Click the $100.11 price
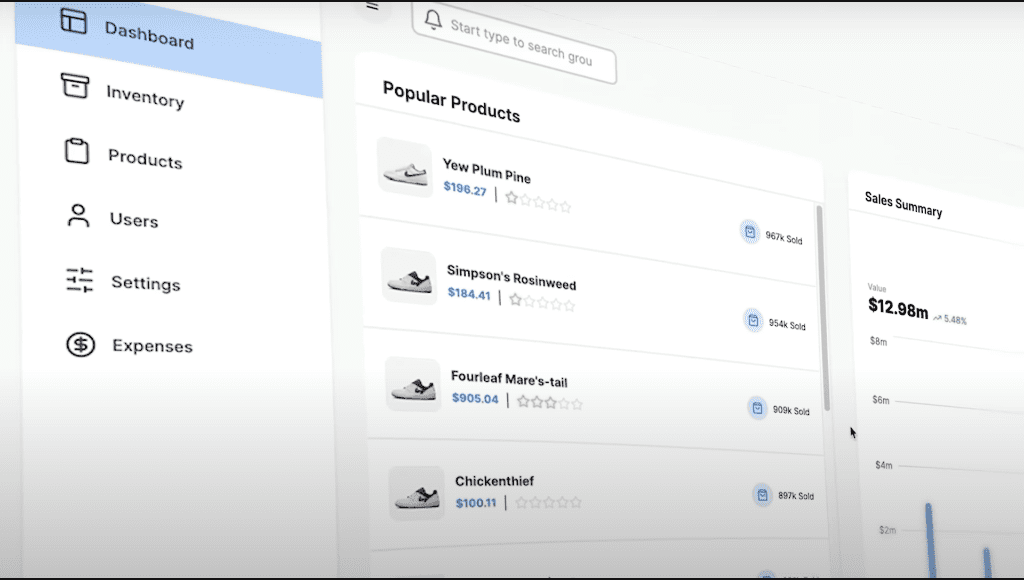 pos(476,503)
